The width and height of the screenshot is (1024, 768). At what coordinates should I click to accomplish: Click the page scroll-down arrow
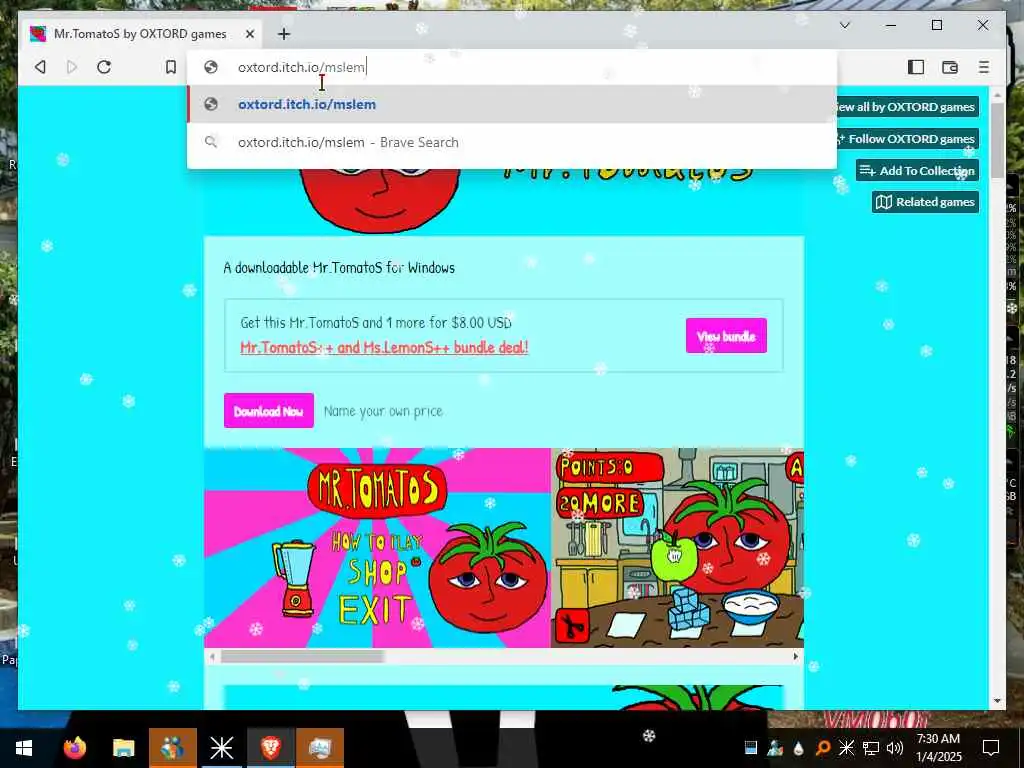(x=997, y=701)
